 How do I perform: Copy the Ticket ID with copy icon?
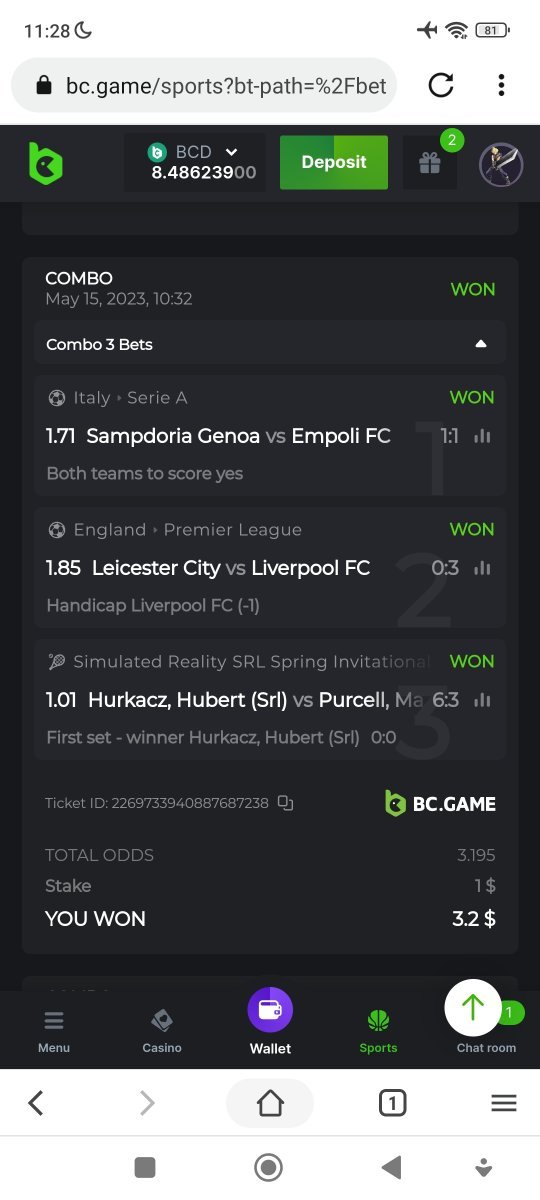(286, 803)
